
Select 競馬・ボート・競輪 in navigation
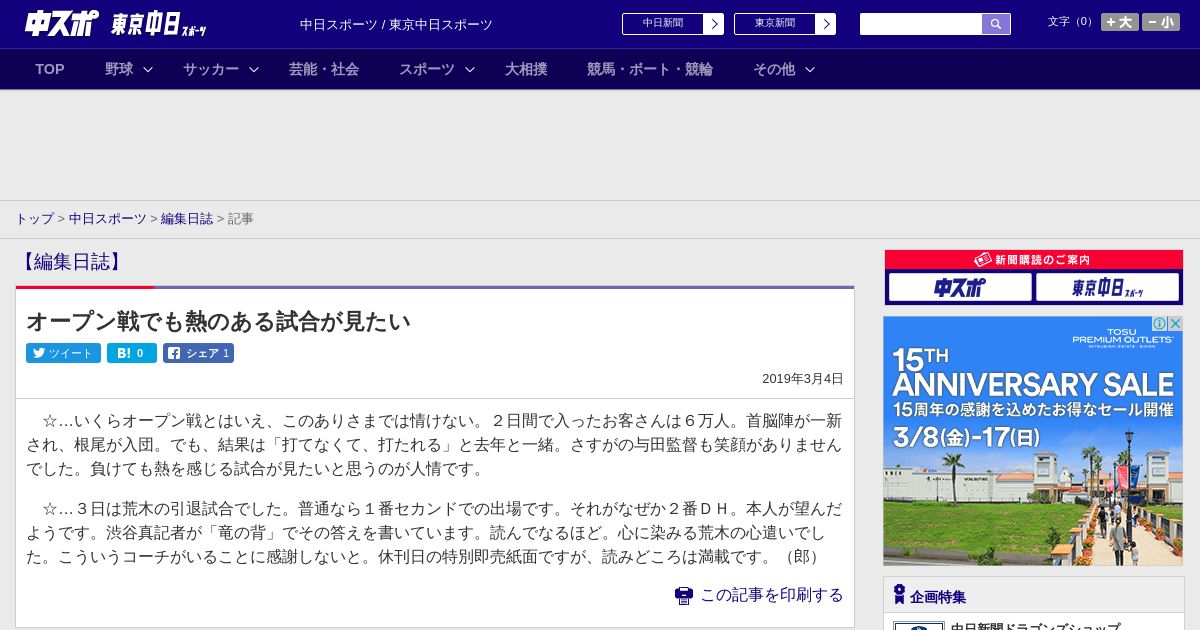coord(650,69)
